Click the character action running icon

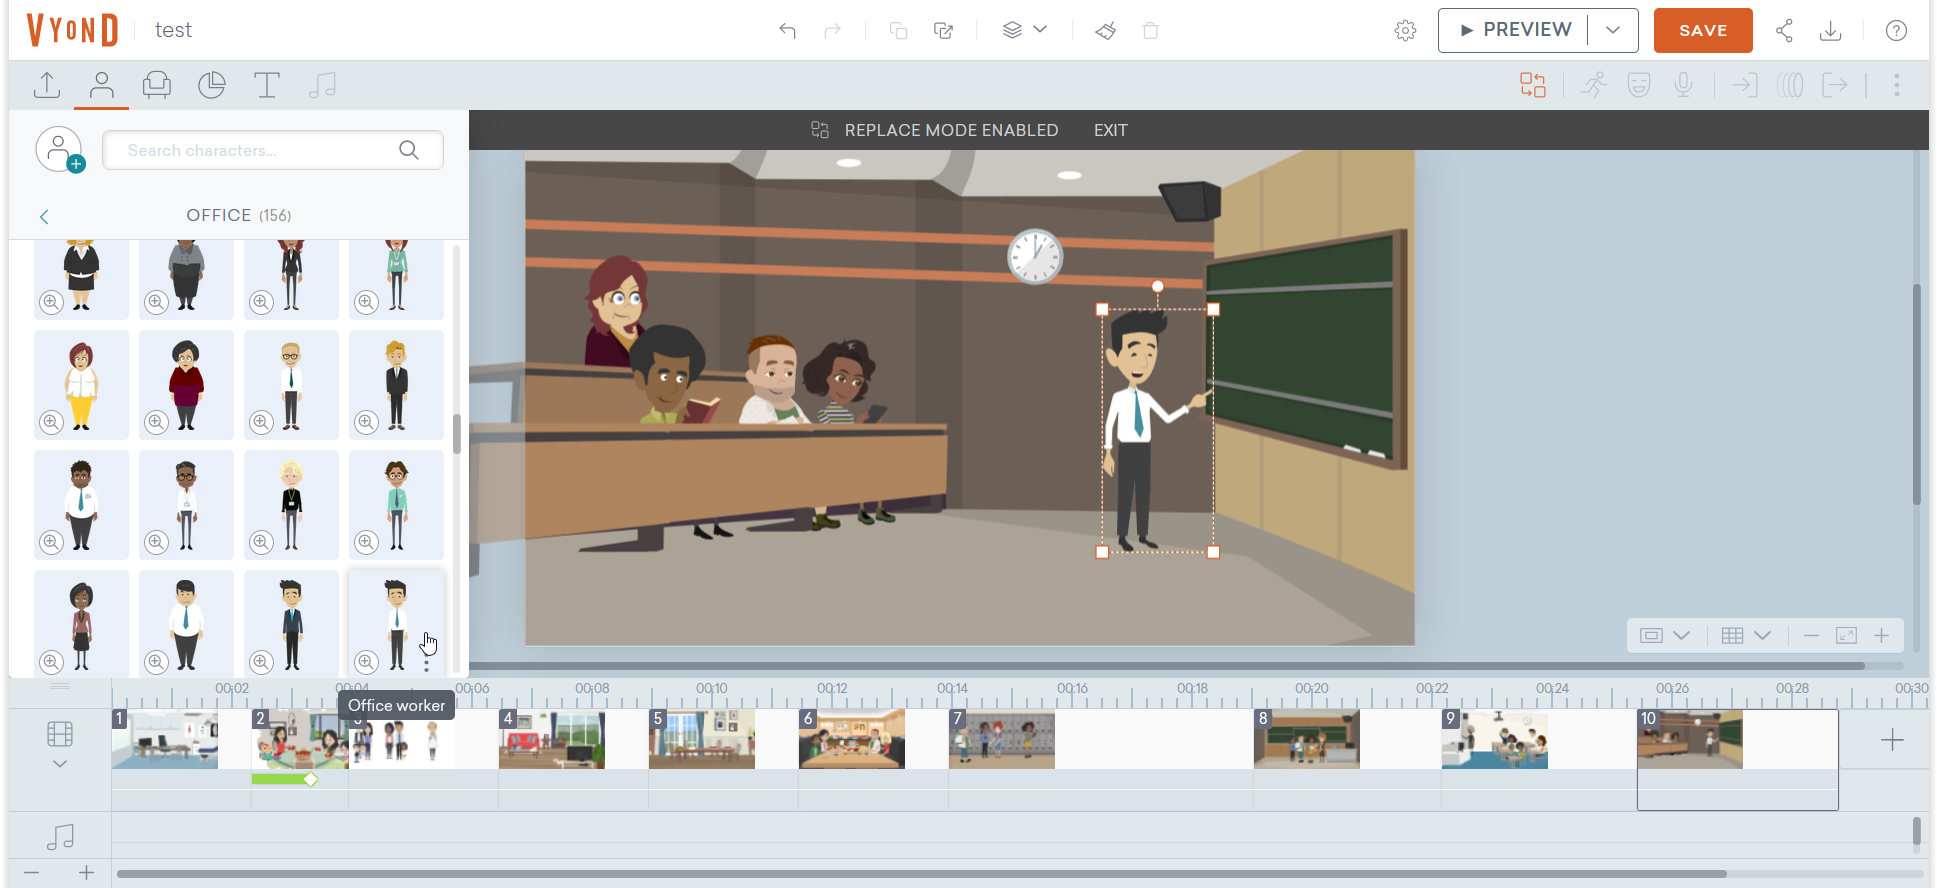[x=1593, y=85]
